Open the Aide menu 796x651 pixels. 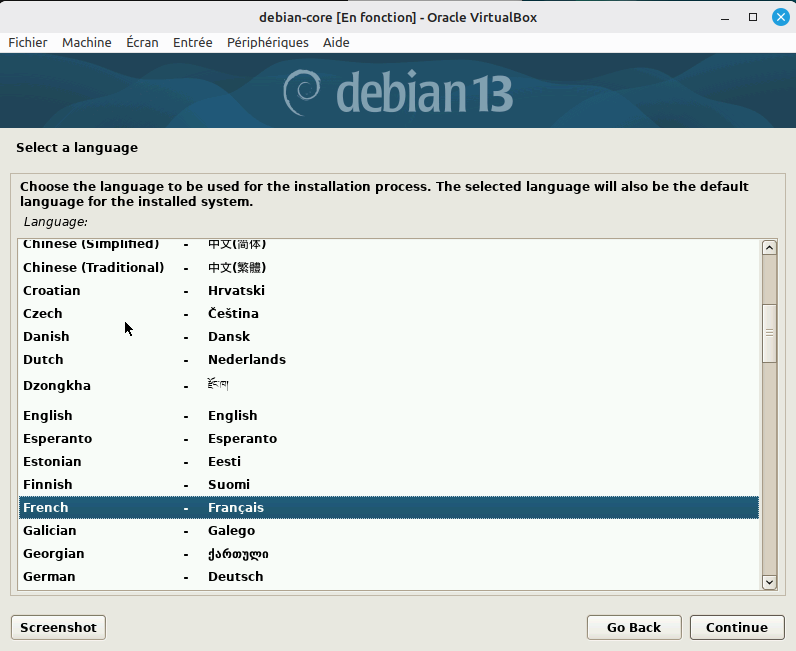(x=336, y=42)
